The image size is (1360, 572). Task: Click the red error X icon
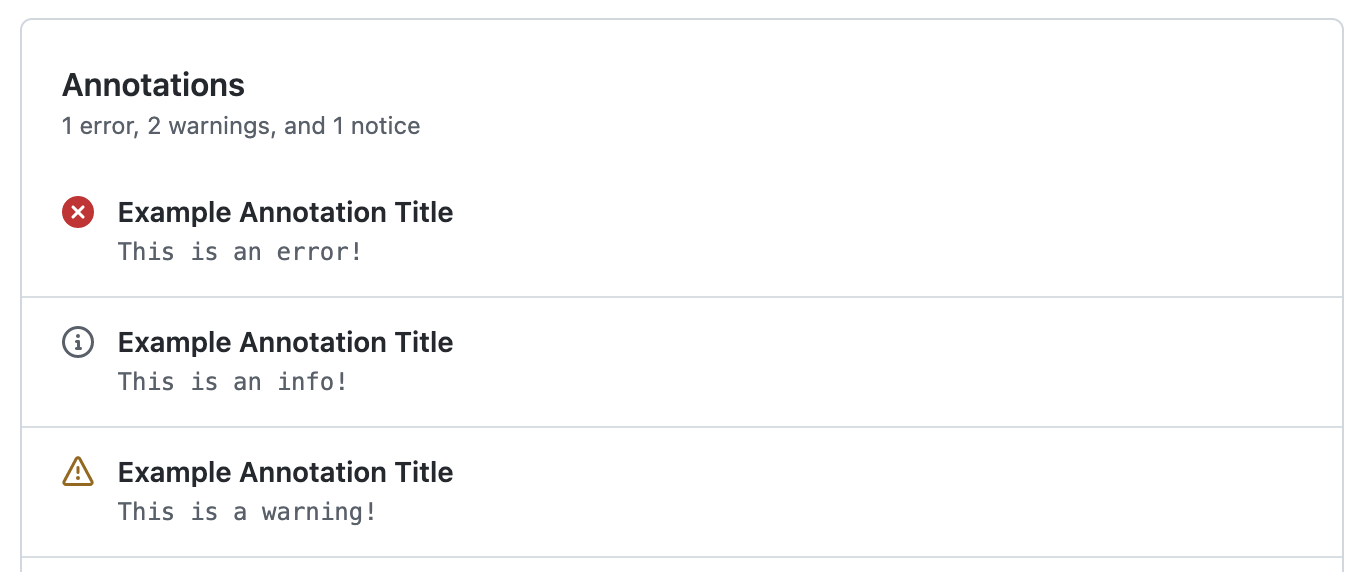(x=78, y=212)
